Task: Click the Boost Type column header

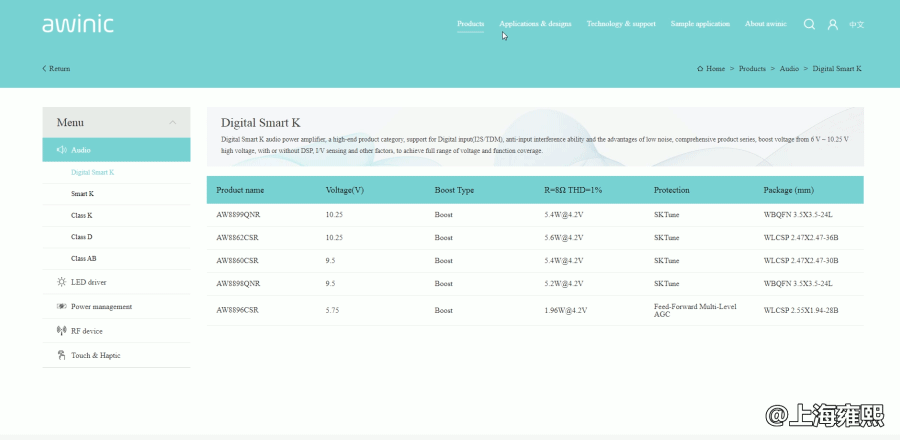Action: (454, 190)
